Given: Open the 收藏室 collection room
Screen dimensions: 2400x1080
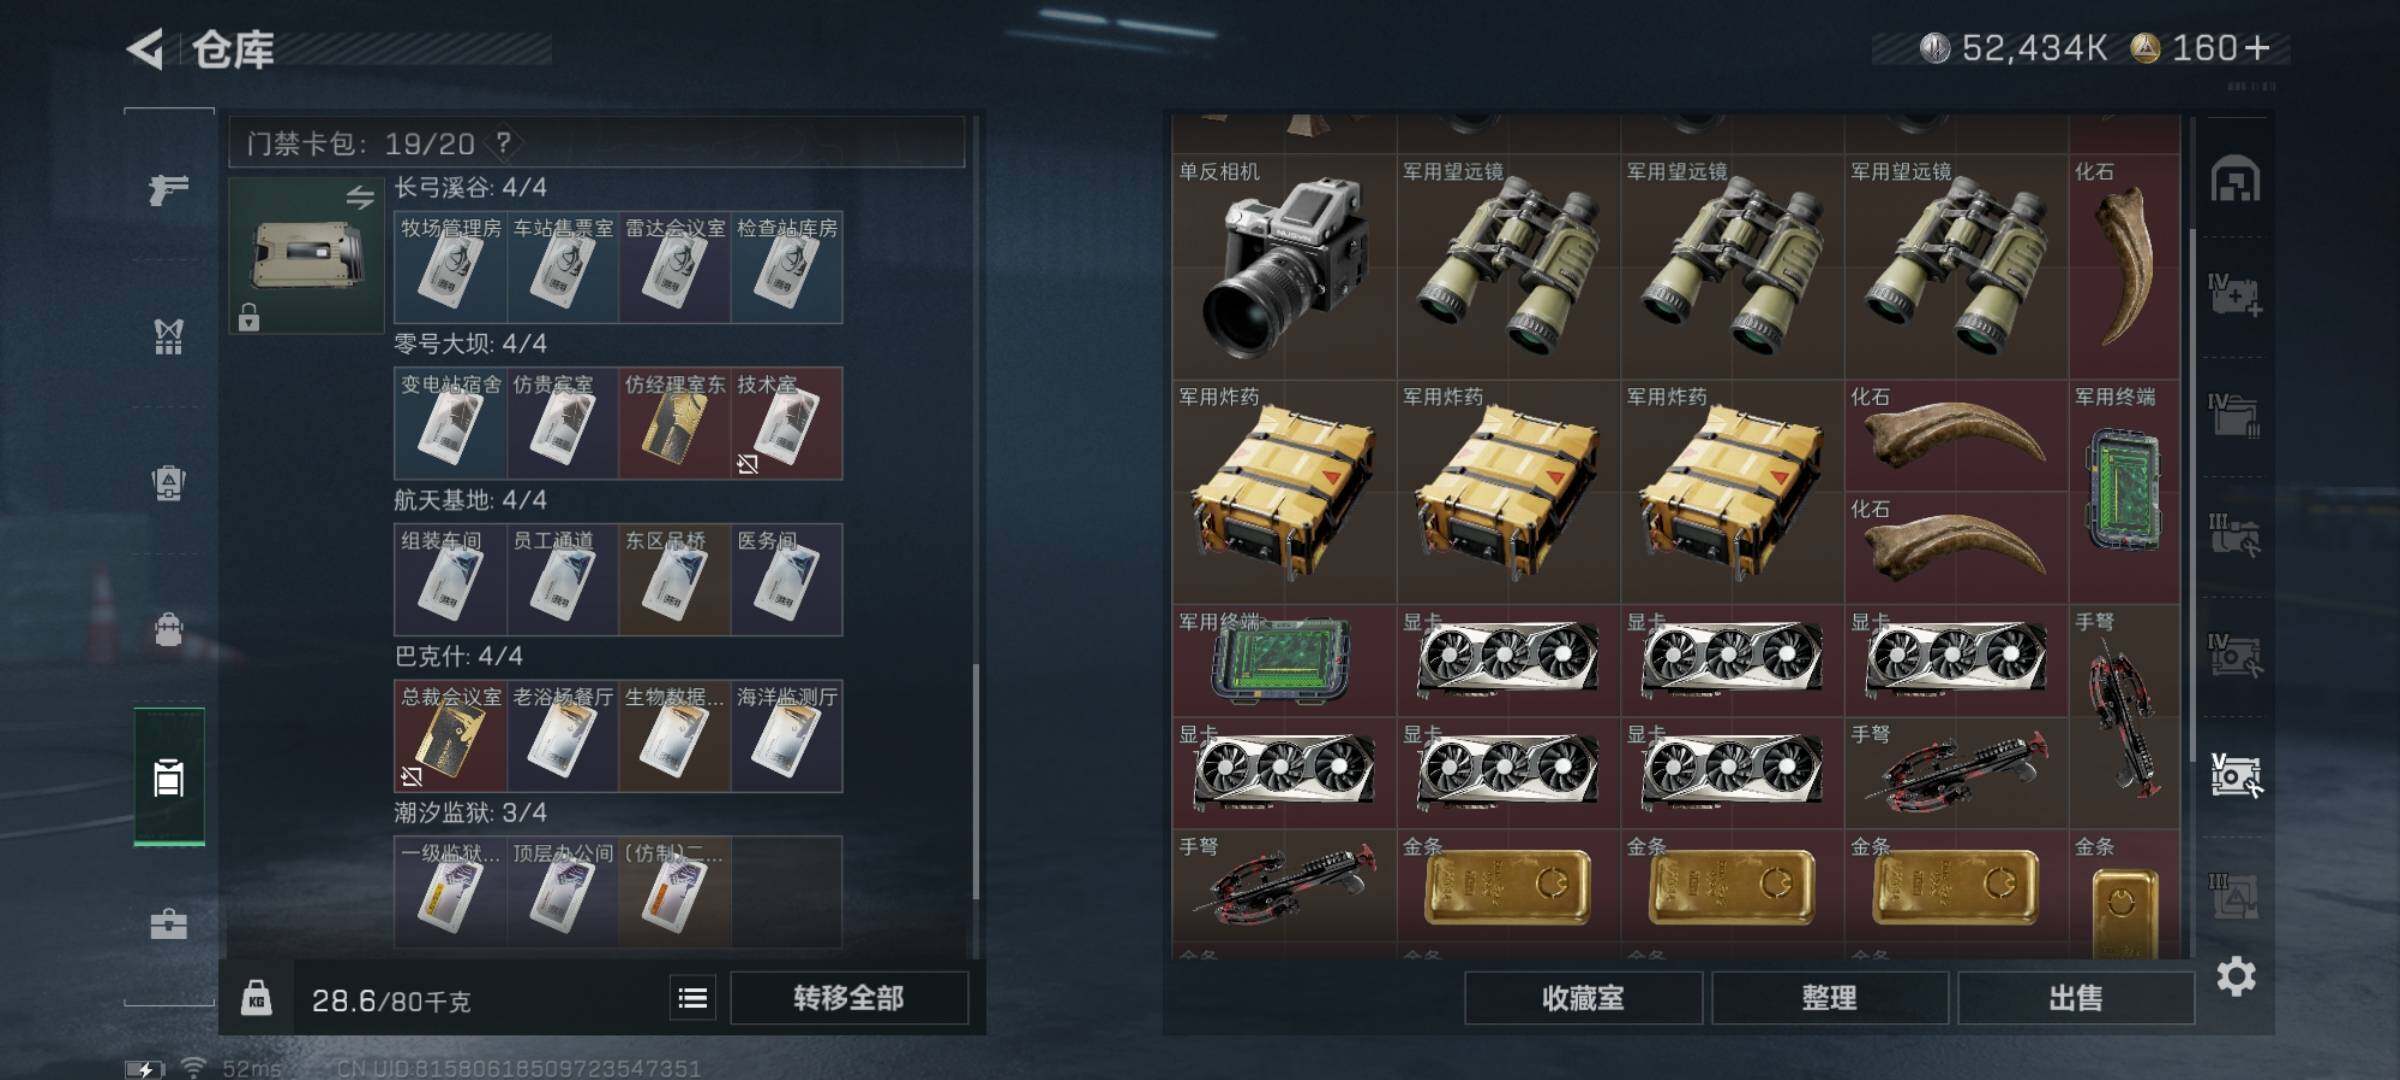Looking at the screenshot, I should [1583, 998].
